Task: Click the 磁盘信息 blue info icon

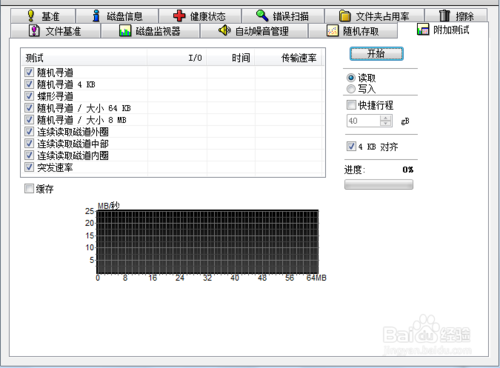Action: 96,16
